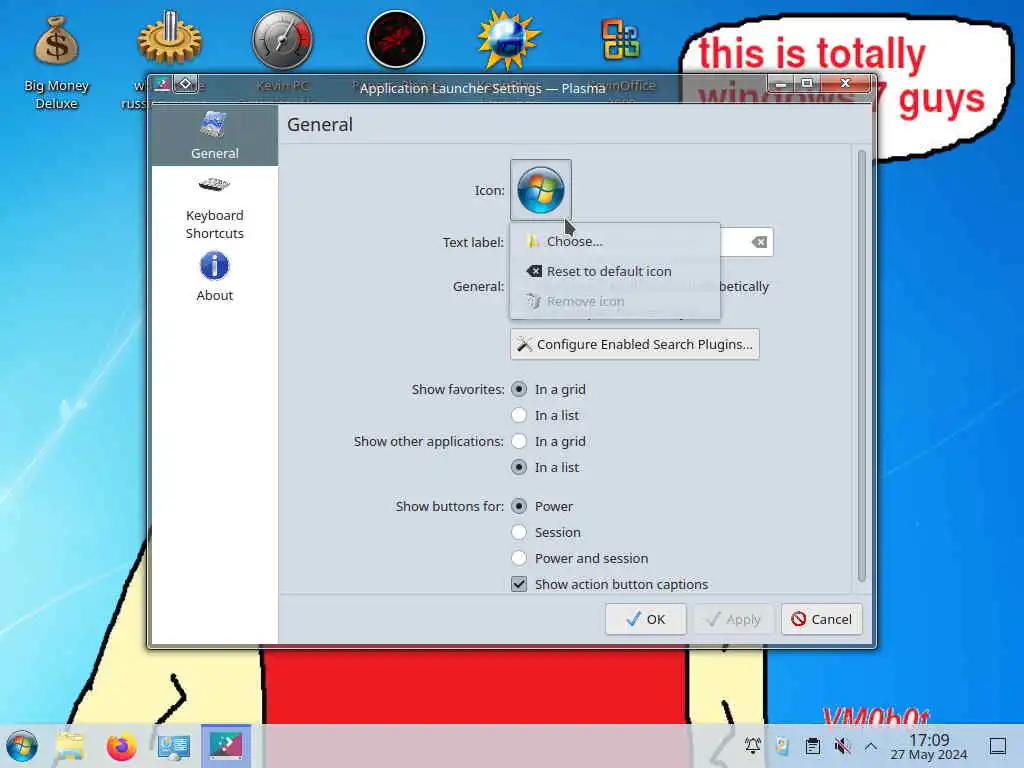Open the sun and globe desktop icon
The width and height of the screenshot is (1024, 768).
click(x=509, y=39)
